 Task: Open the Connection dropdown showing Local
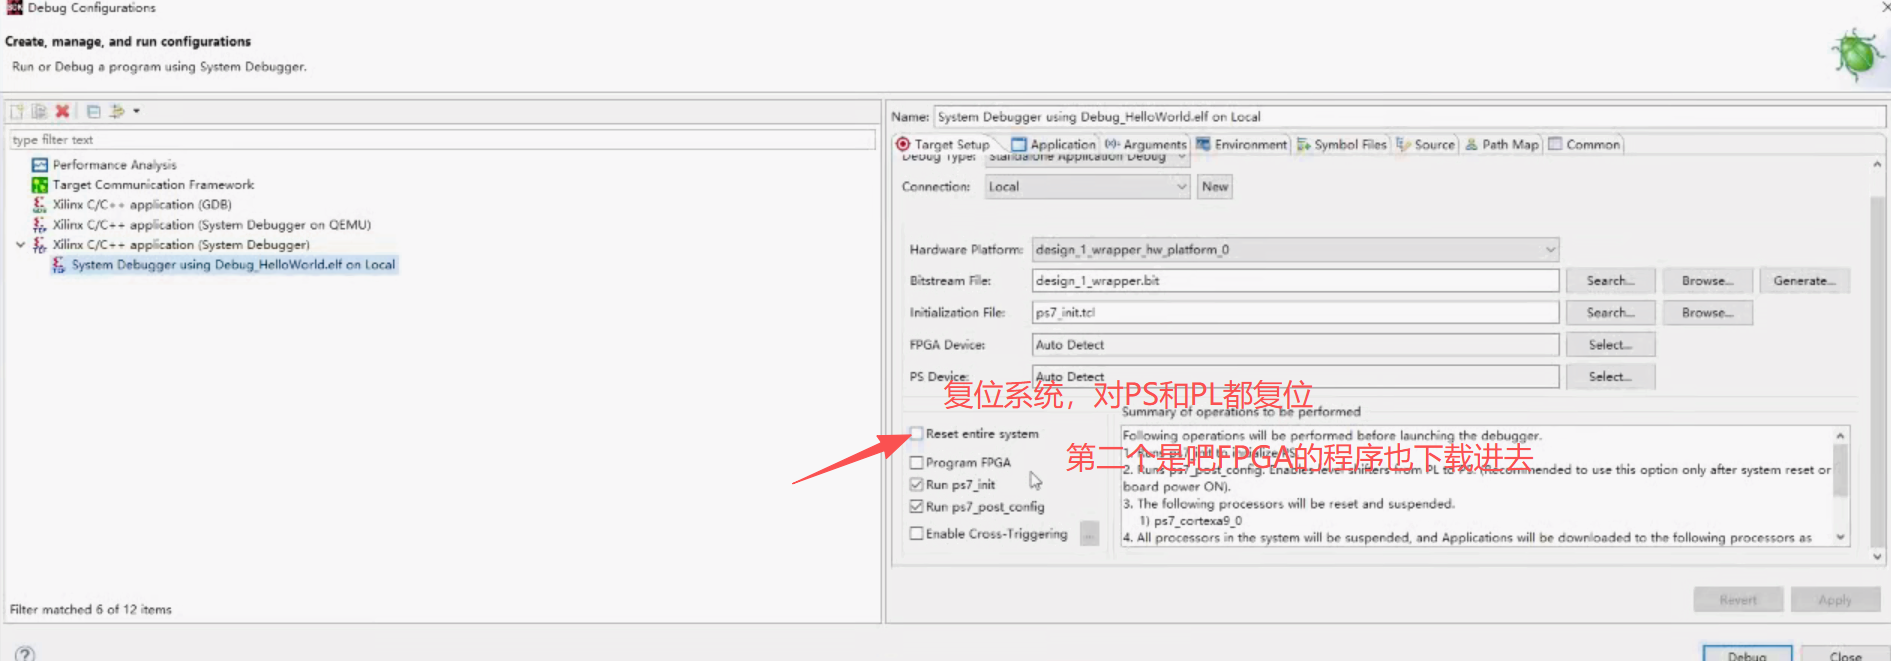(1087, 187)
